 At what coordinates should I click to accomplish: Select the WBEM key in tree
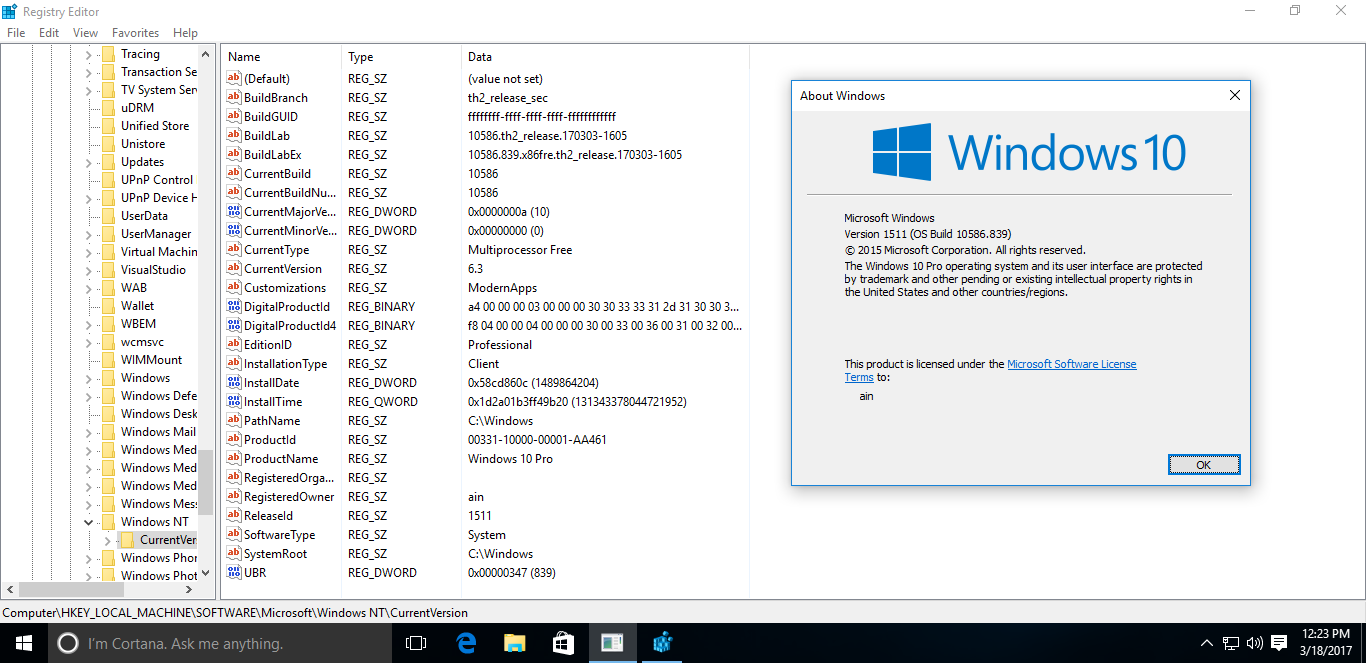138,324
